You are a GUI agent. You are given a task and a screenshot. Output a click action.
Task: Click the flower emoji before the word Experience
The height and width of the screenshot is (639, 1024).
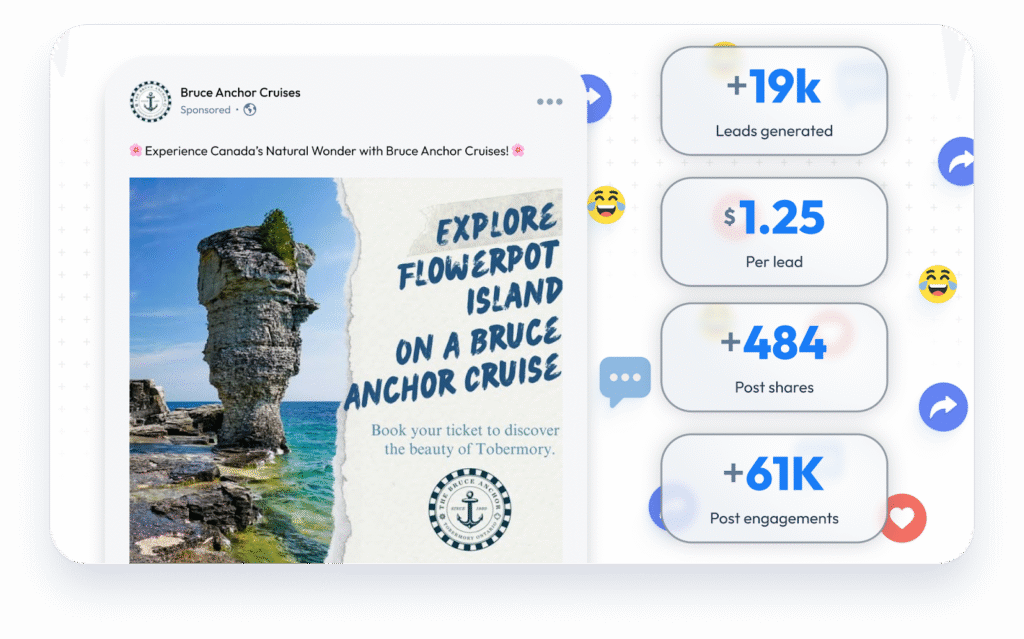tap(136, 150)
